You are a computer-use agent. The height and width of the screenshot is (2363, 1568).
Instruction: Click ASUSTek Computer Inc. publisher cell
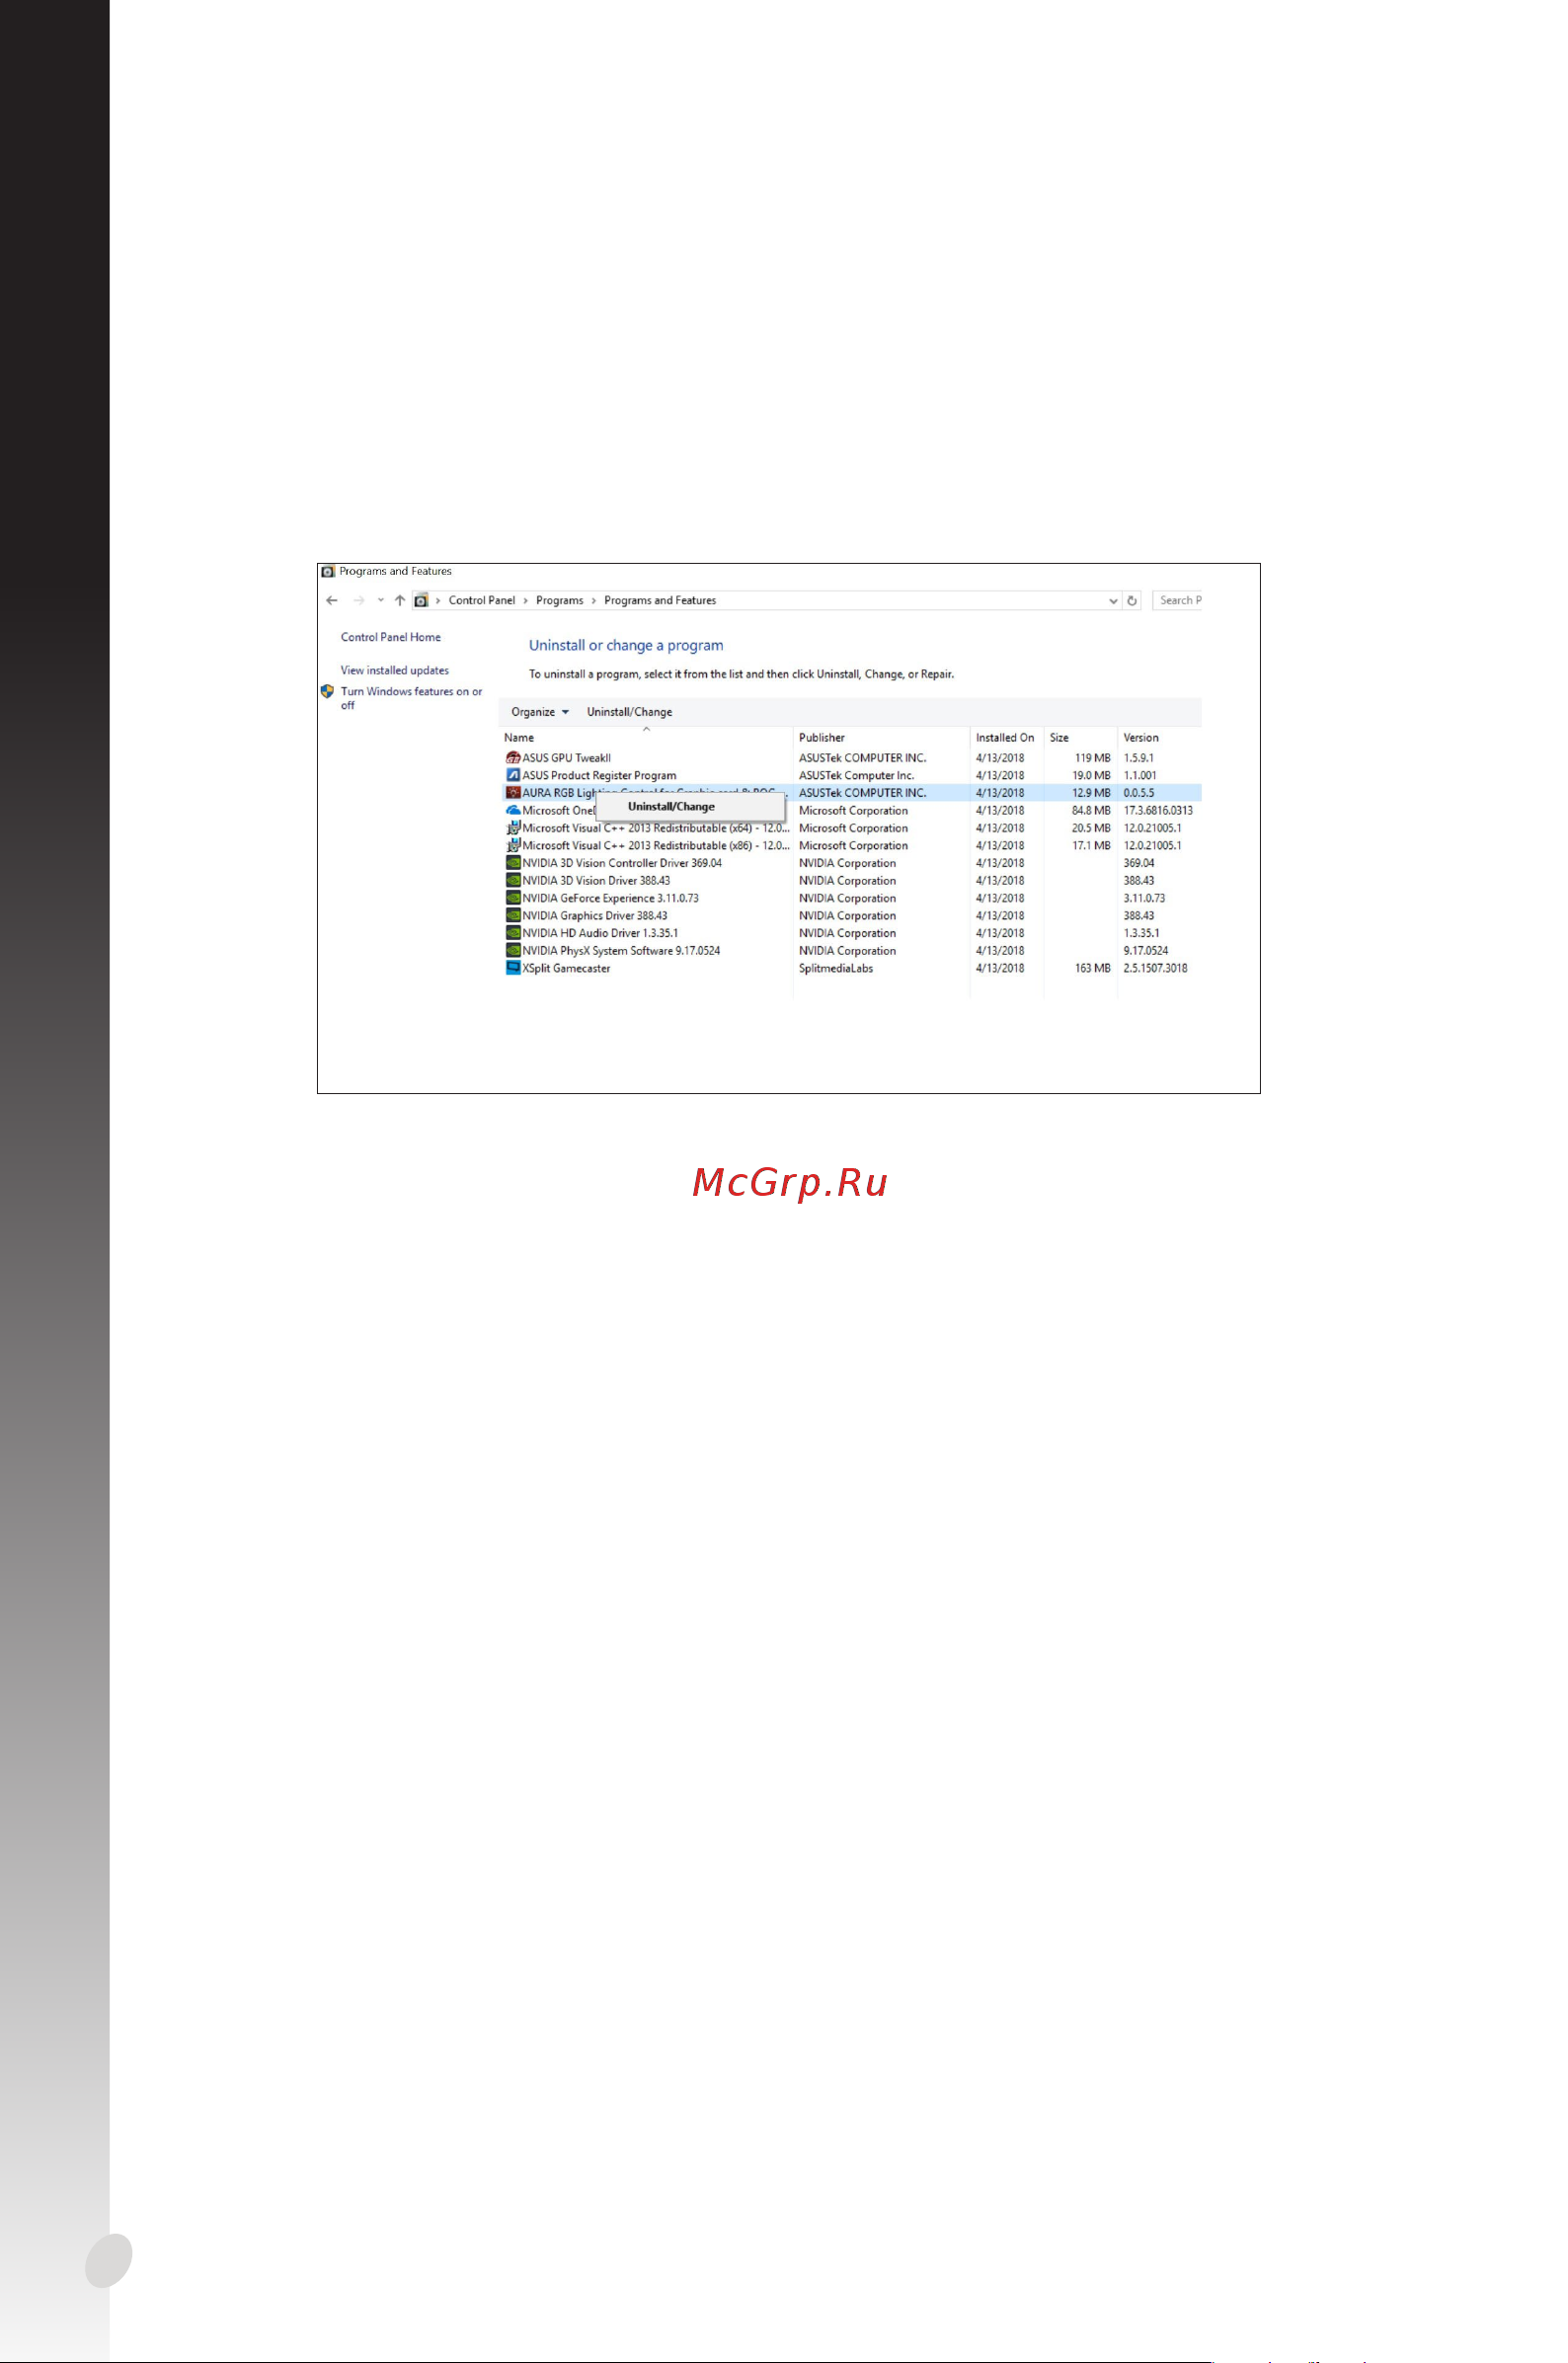click(856, 776)
